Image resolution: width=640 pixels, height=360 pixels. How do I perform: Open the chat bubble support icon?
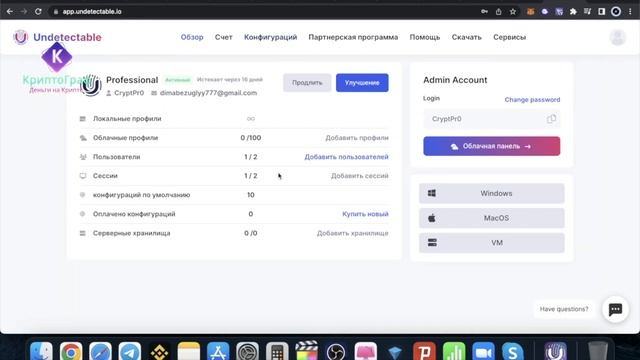[615, 309]
